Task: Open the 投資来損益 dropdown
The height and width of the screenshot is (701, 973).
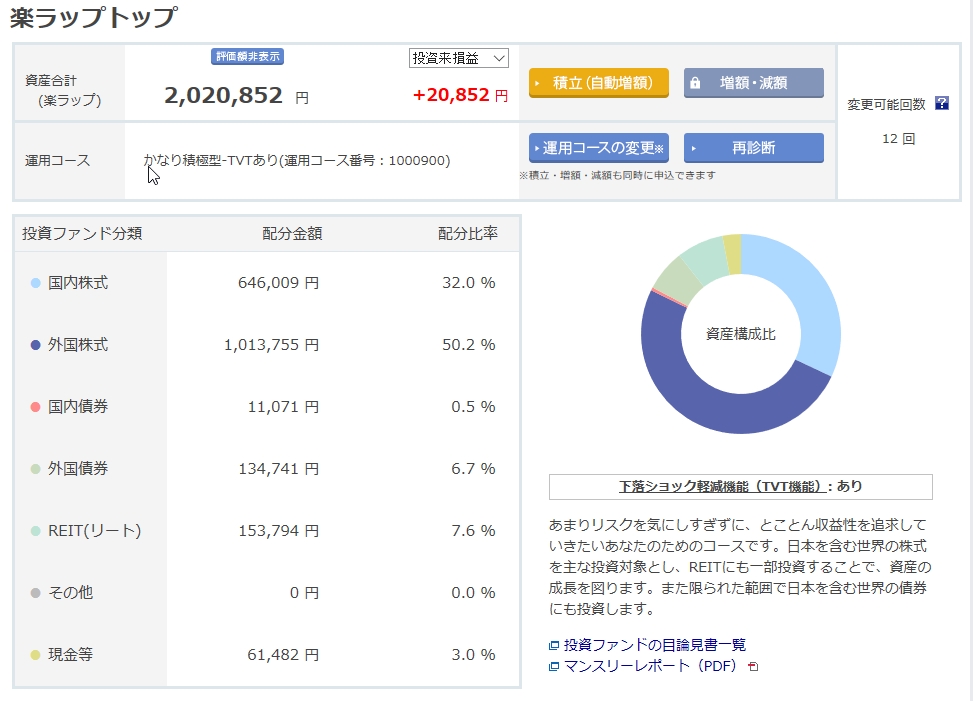Action: click(459, 58)
